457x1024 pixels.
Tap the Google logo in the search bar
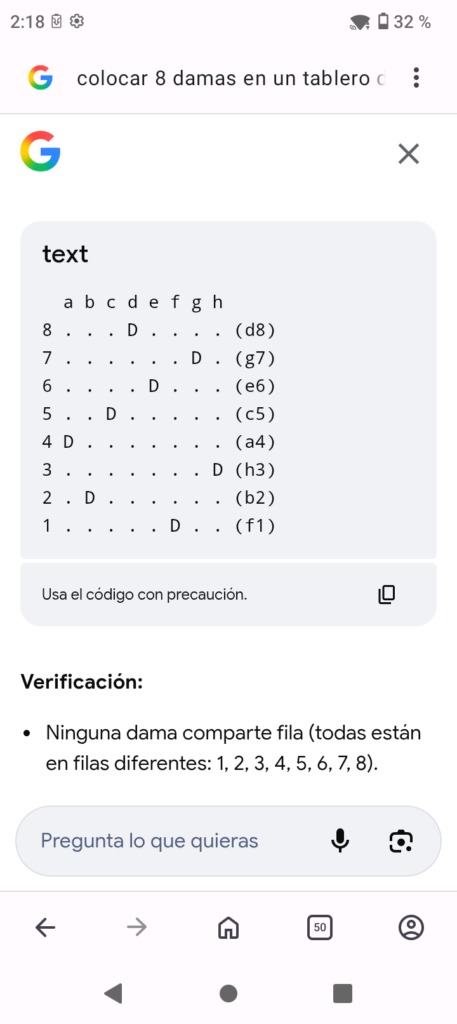click(40, 78)
